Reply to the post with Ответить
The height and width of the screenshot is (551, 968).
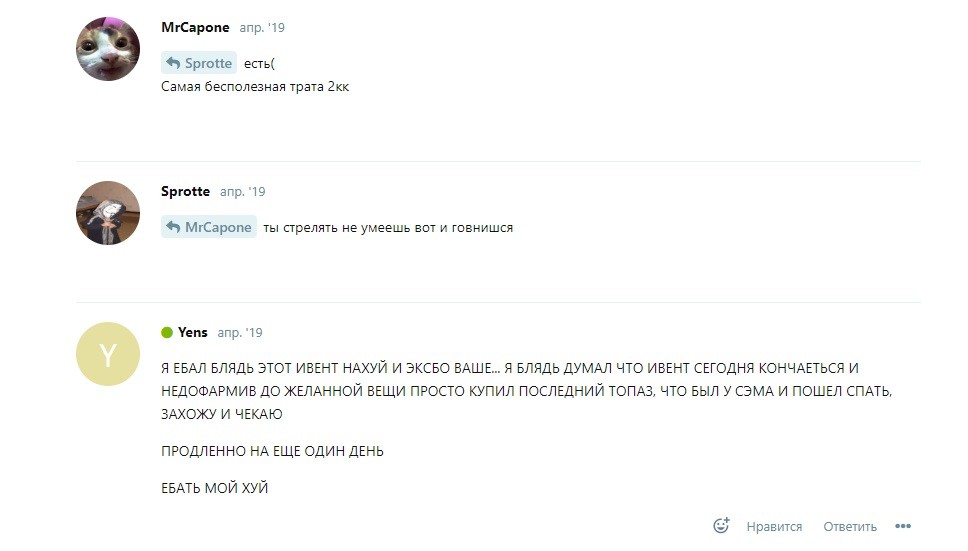[849, 526]
